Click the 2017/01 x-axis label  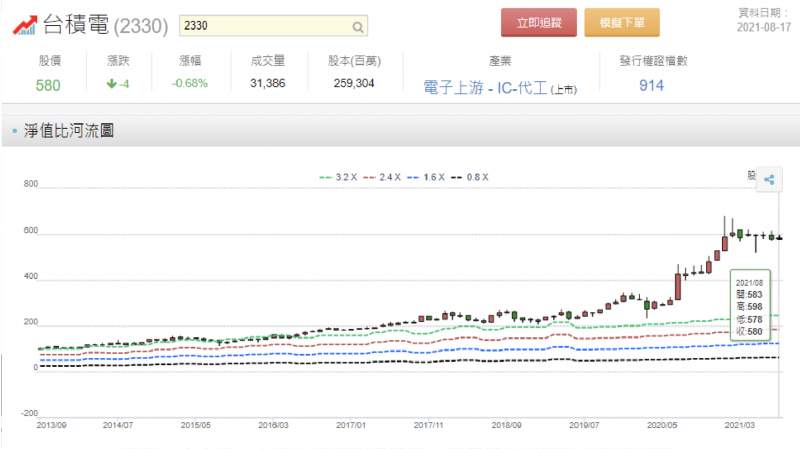pos(351,425)
